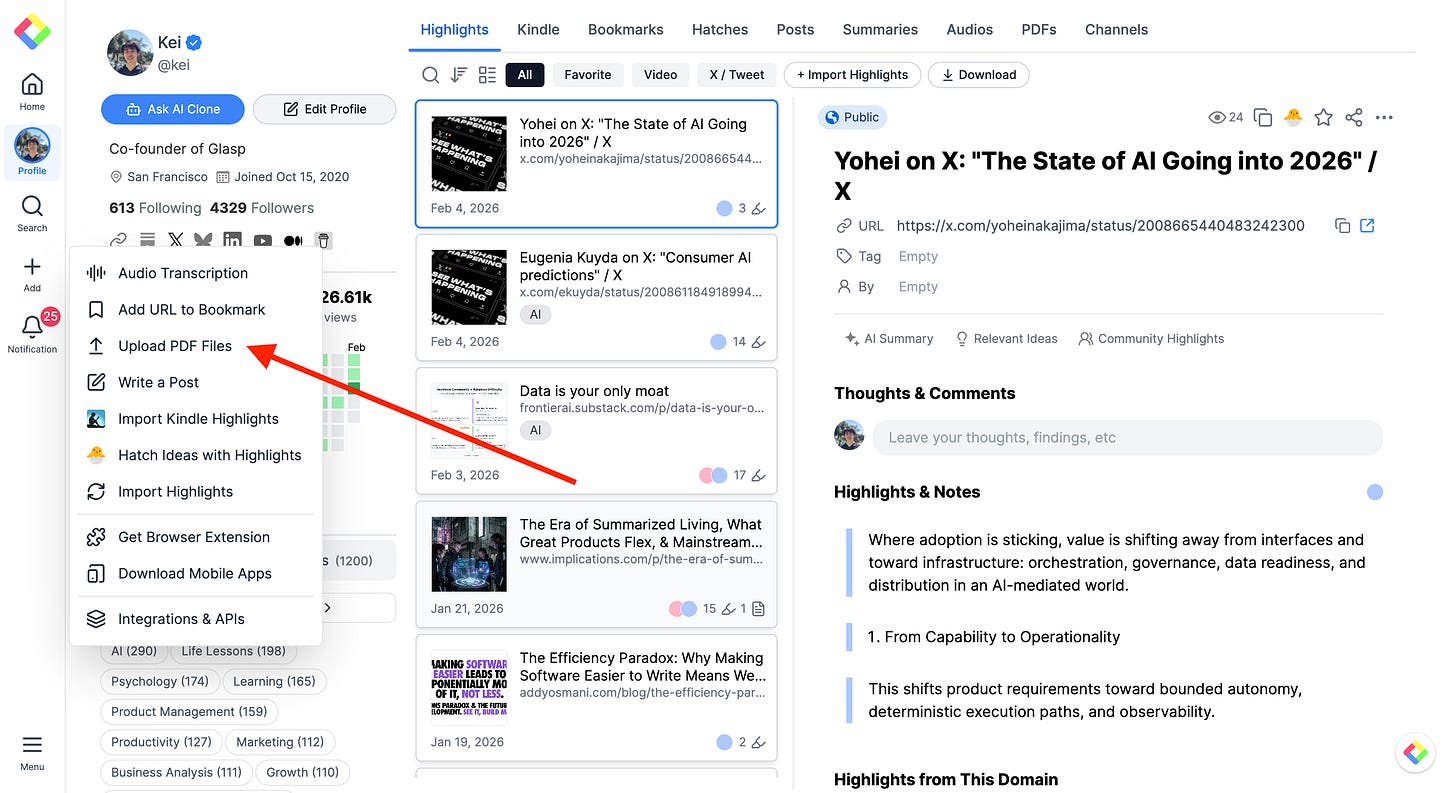
Task: Select Import Highlights in the Add menu
Action: [x=196, y=492]
